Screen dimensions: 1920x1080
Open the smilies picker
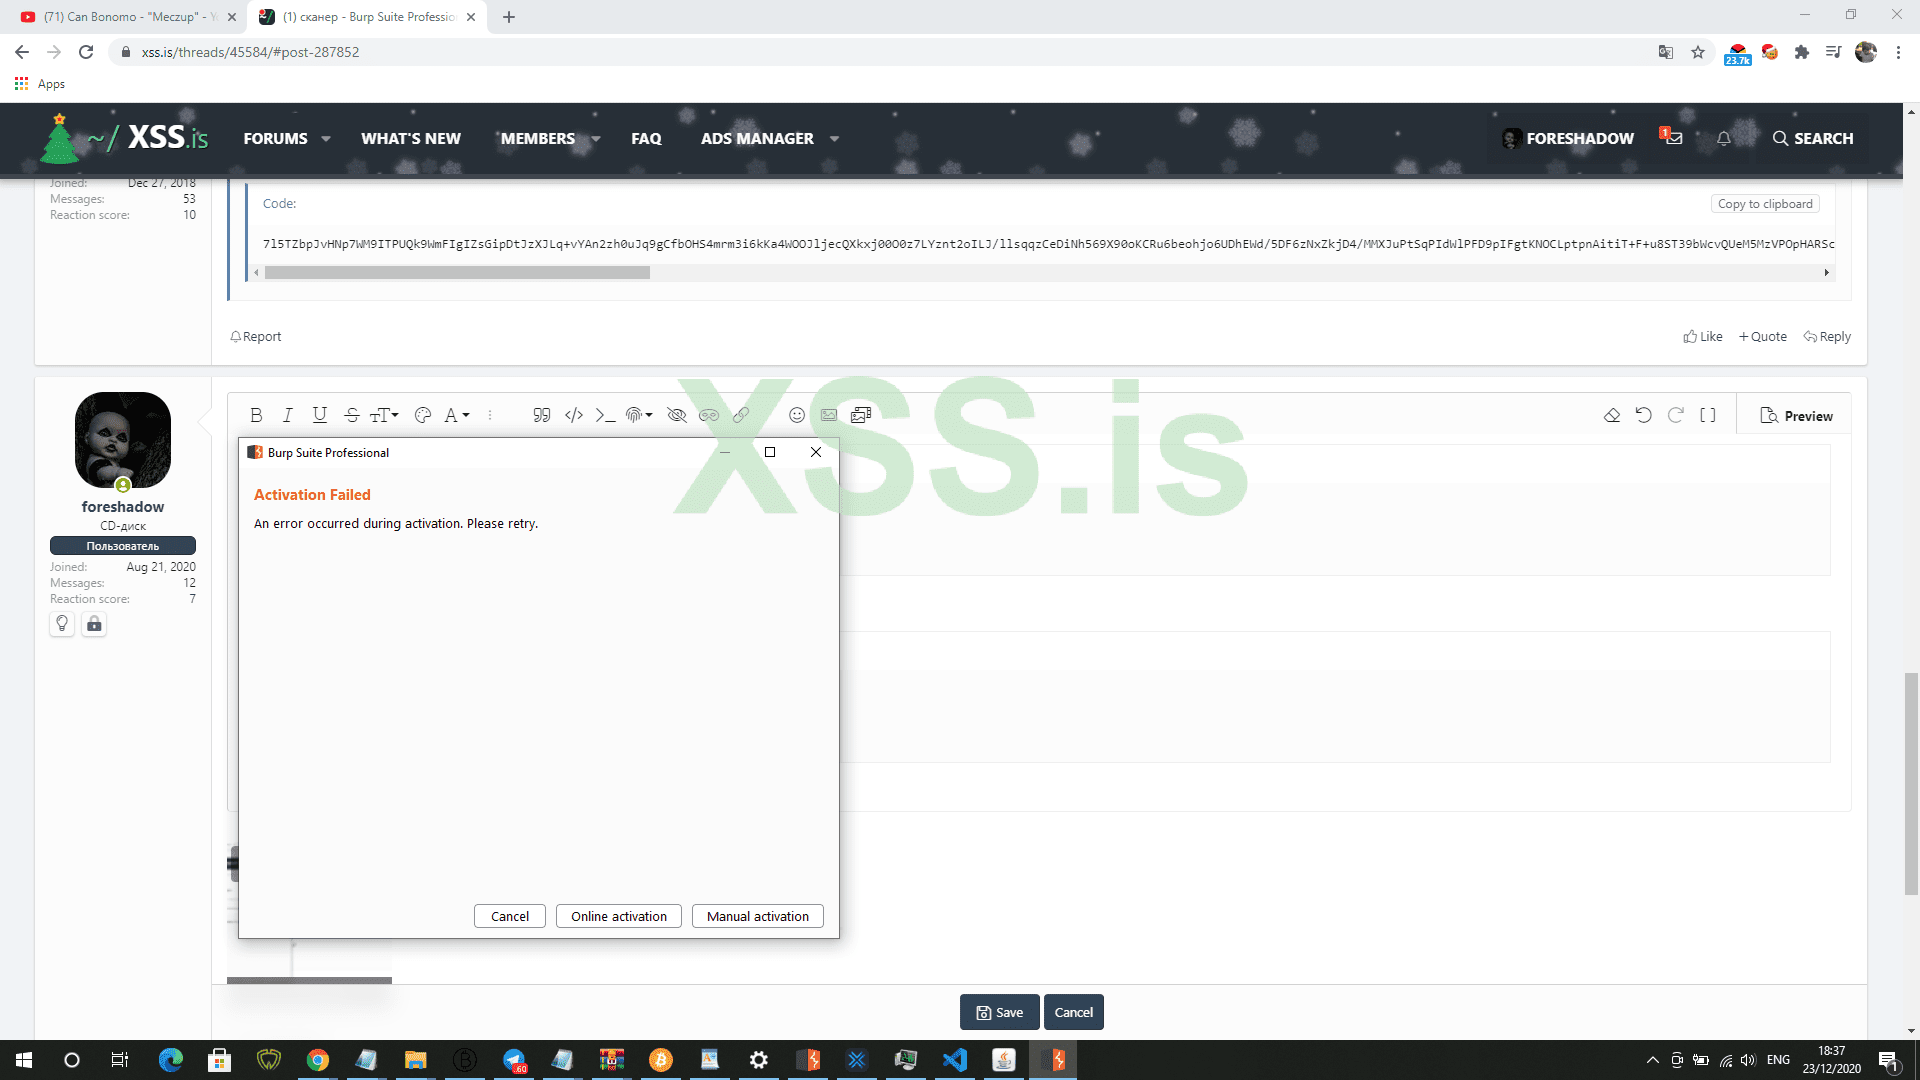796,415
